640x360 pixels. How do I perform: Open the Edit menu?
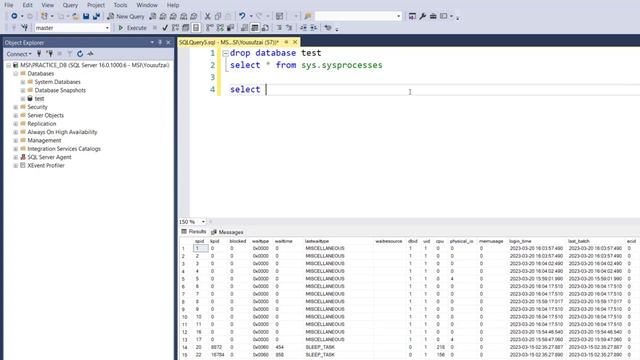(27, 5)
